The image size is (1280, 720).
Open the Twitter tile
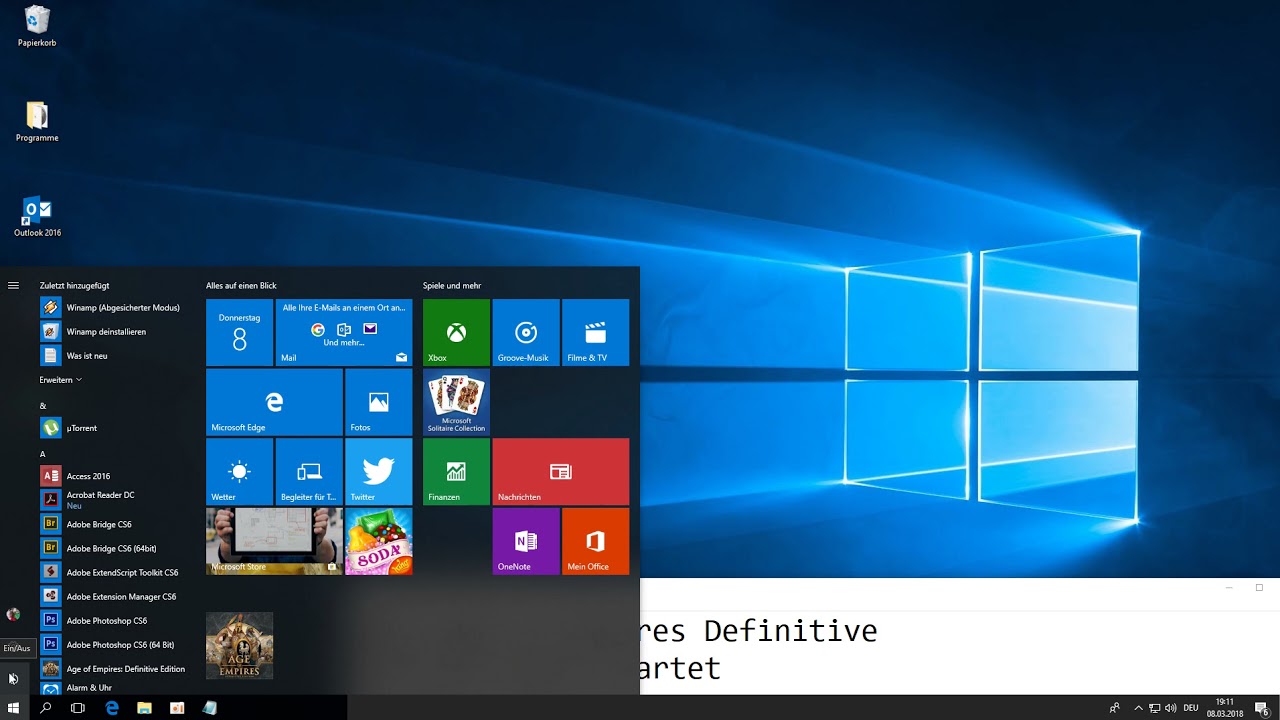point(378,471)
